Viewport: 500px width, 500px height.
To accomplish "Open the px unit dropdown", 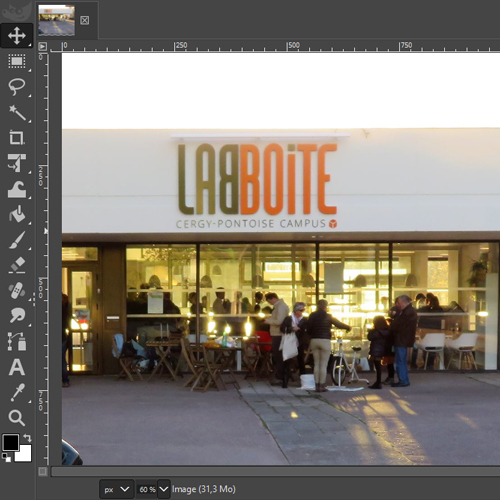I will [x=117, y=489].
